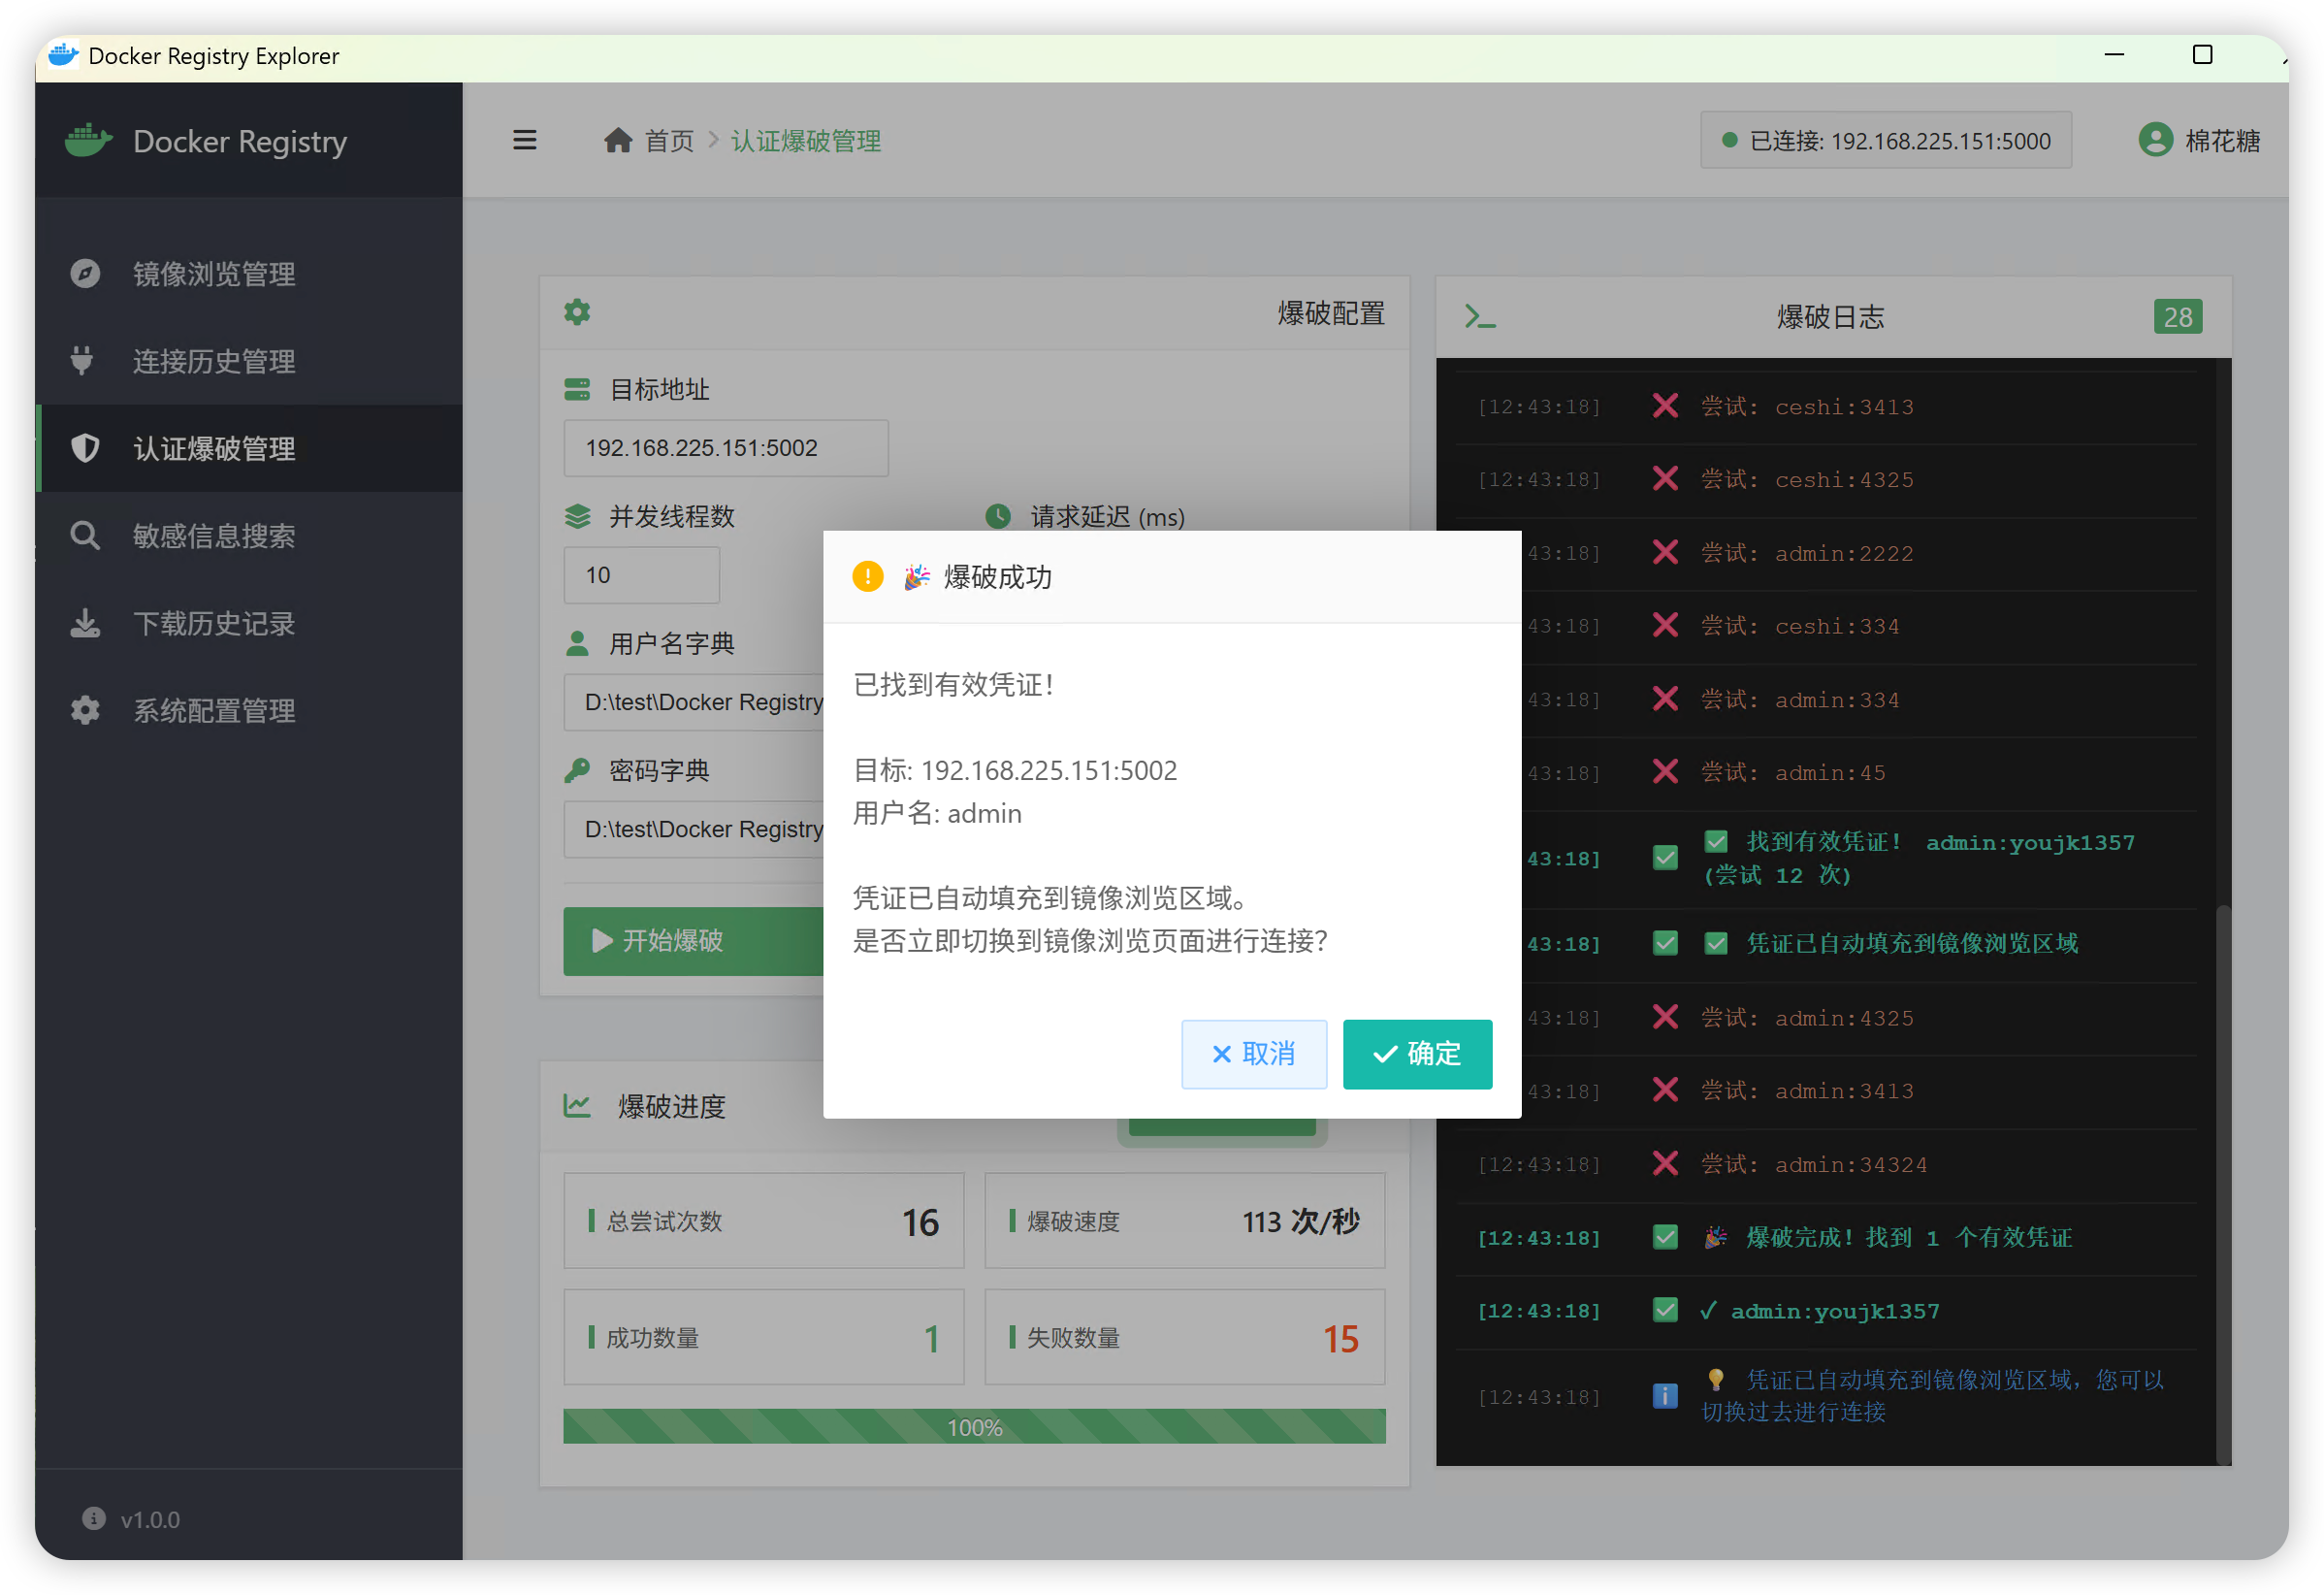Click the gear icon on 爆破配置 panel
The image size is (2324, 1595).
[x=578, y=312]
